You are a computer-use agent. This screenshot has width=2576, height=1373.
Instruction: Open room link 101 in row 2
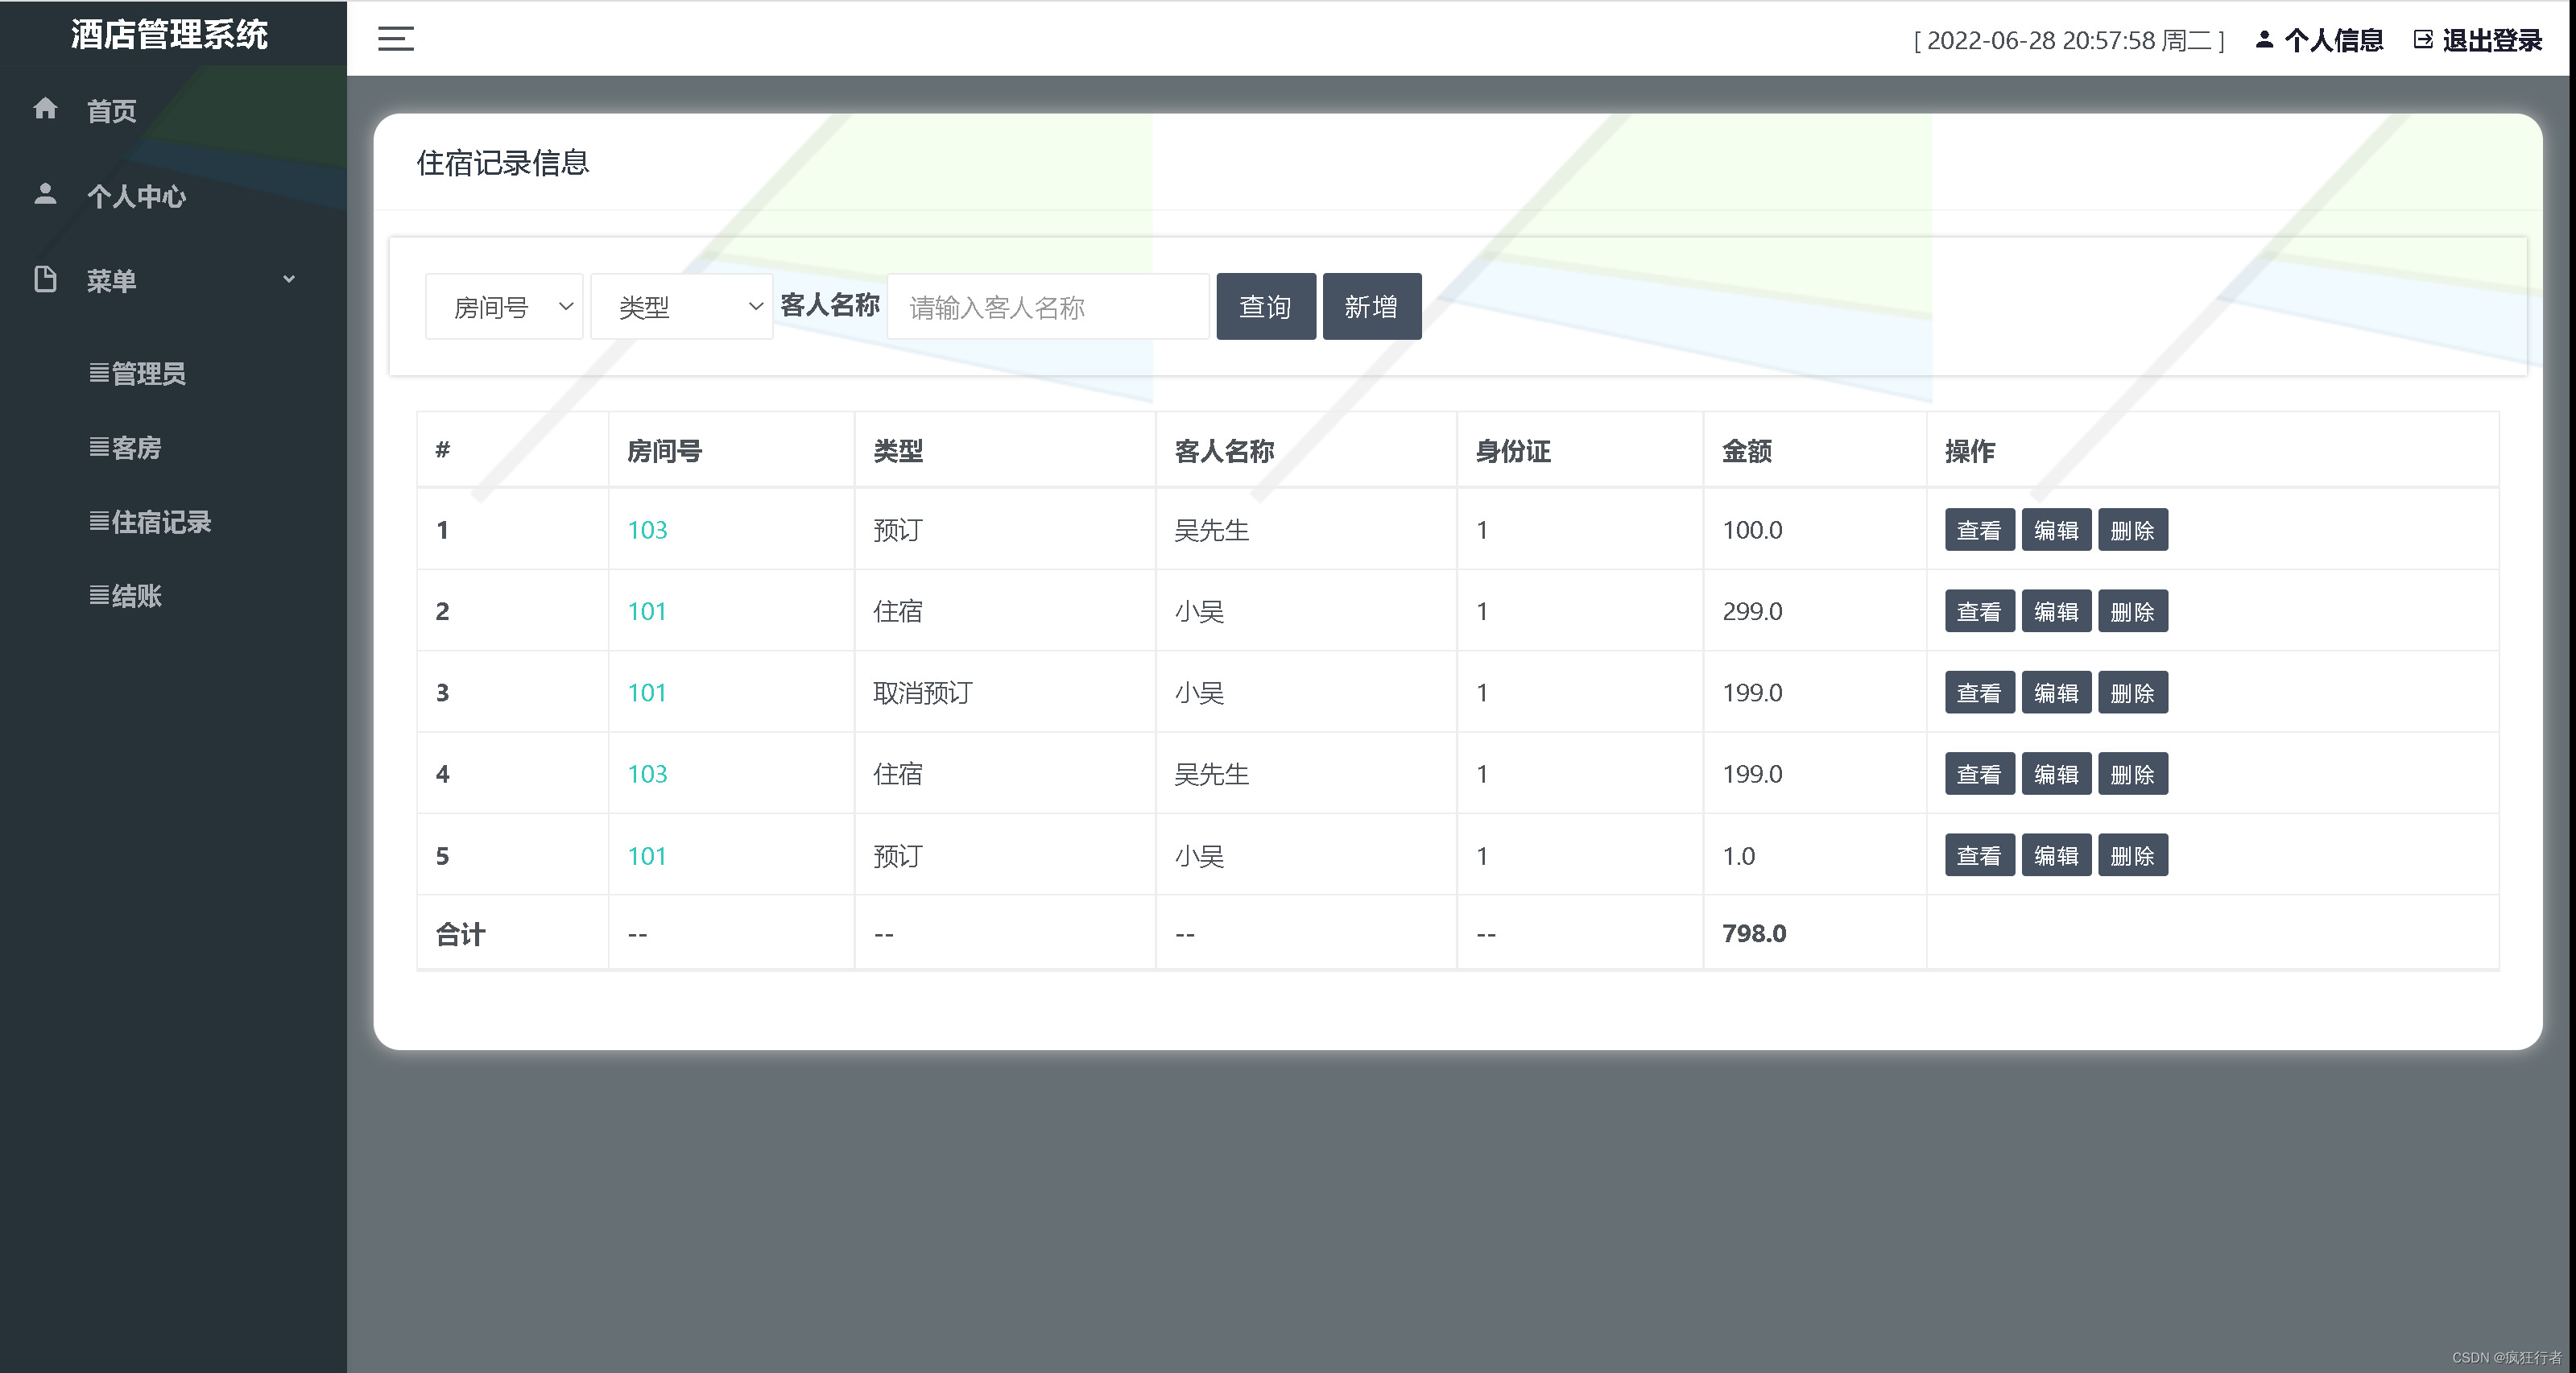tap(647, 611)
